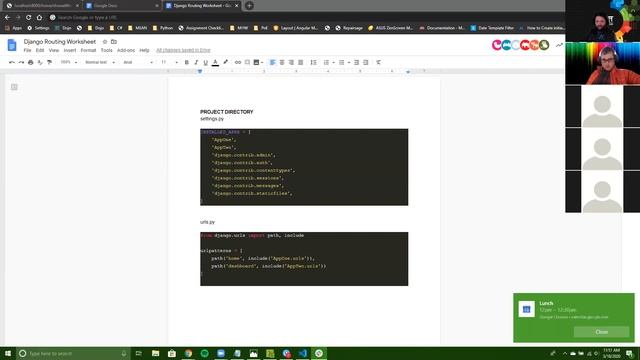The image size is (640, 360).
Task: Open the Apps bookmark shortcut
Action: tap(13, 28)
